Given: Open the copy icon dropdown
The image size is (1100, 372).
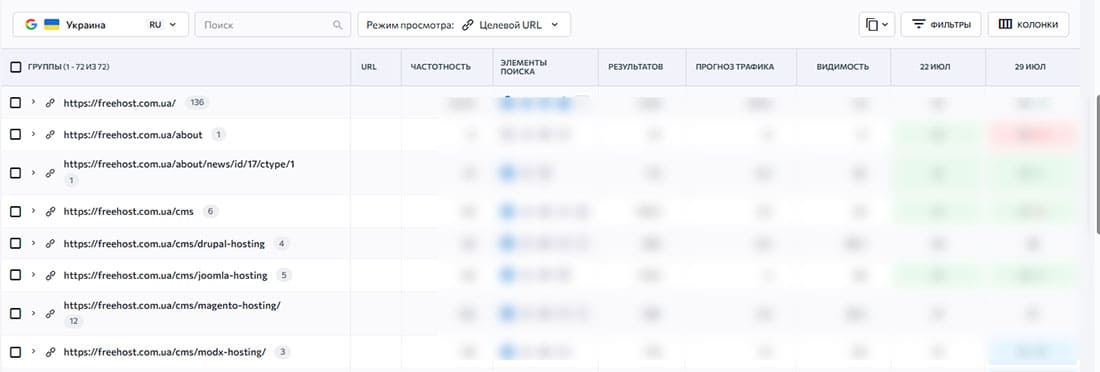Looking at the screenshot, I should (x=876, y=25).
